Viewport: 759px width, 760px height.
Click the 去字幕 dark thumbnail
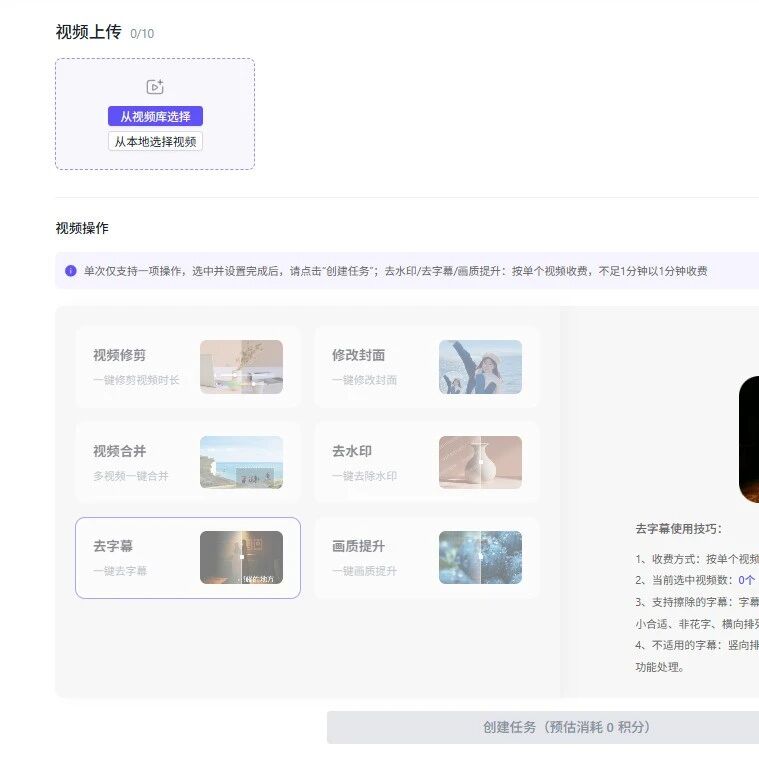pyautogui.click(x=241, y=557)
